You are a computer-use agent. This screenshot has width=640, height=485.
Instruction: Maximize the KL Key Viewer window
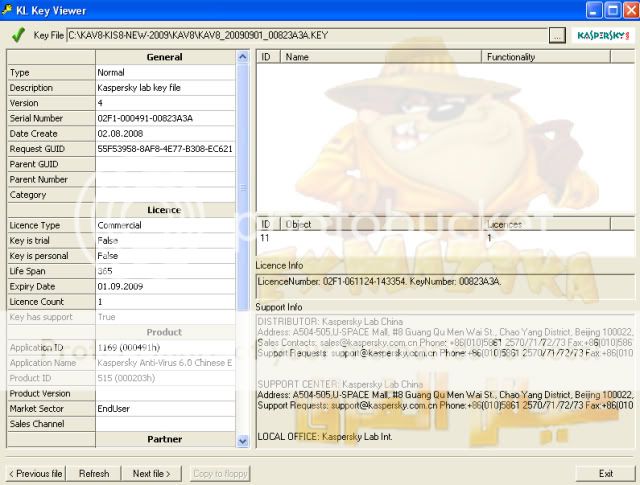point(613,10)
